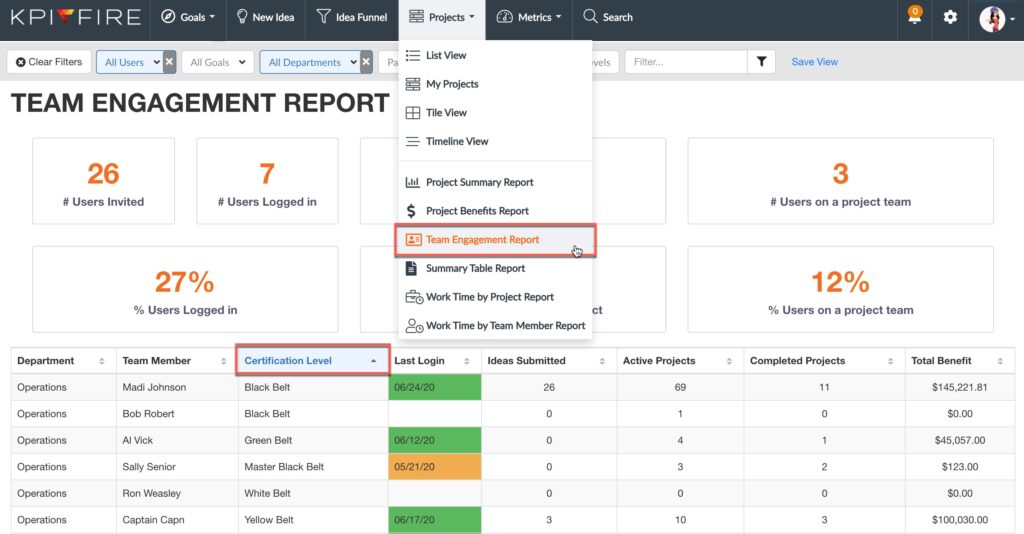Screen dimensions: 1024x534
Task: Click Clear Filters button
Action: click(x=49, y=62)
